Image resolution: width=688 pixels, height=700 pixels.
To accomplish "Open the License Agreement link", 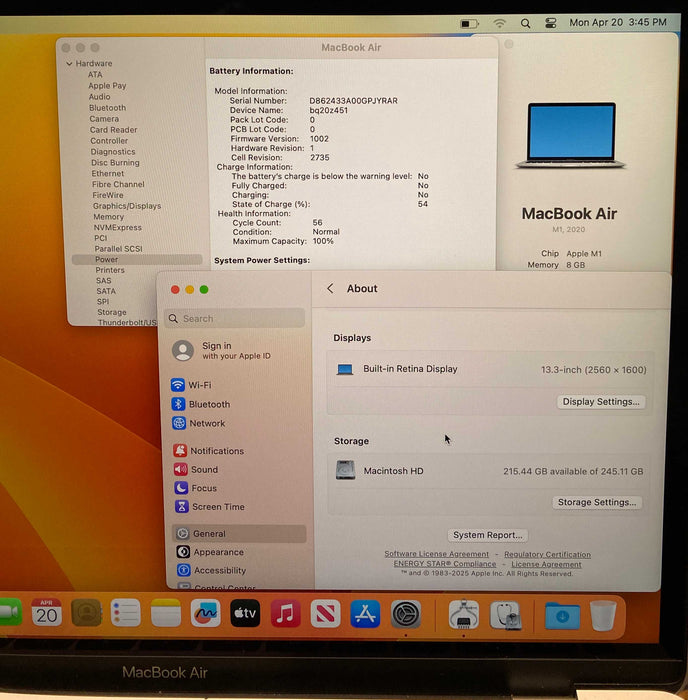I will tap(546, 564).
